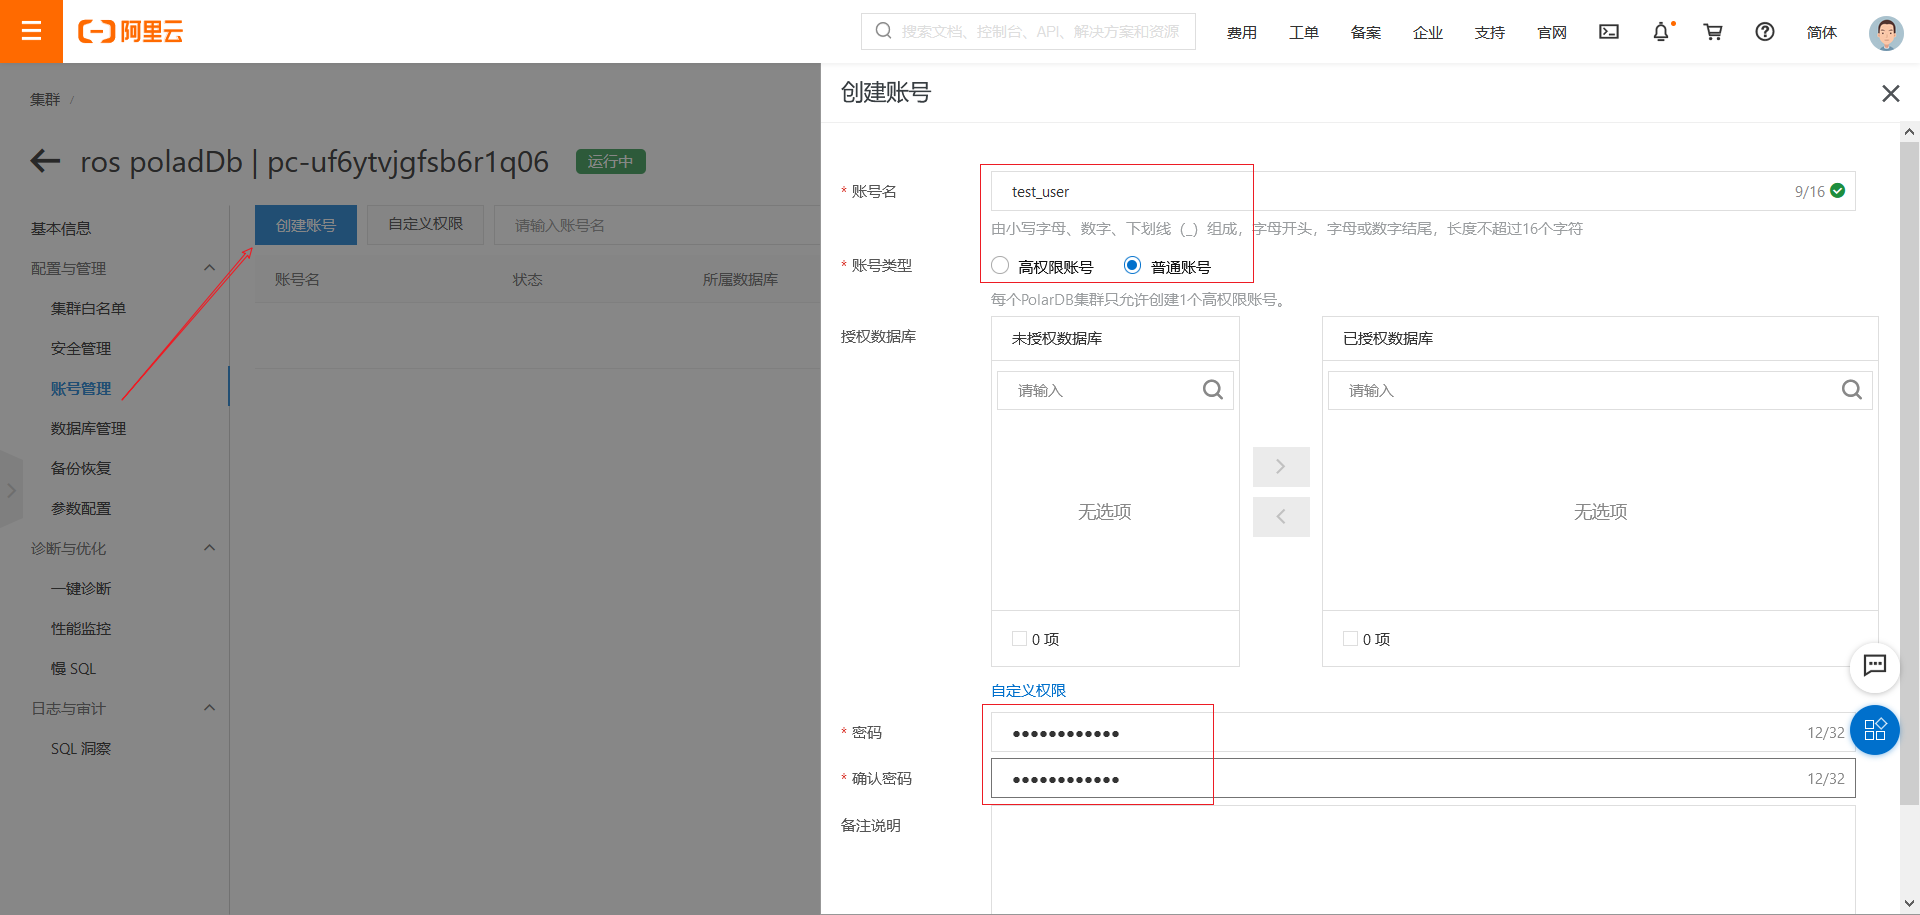Click search icon in 已授权数据库 box
This screenshot has height=915, width=1920.
1852,390
